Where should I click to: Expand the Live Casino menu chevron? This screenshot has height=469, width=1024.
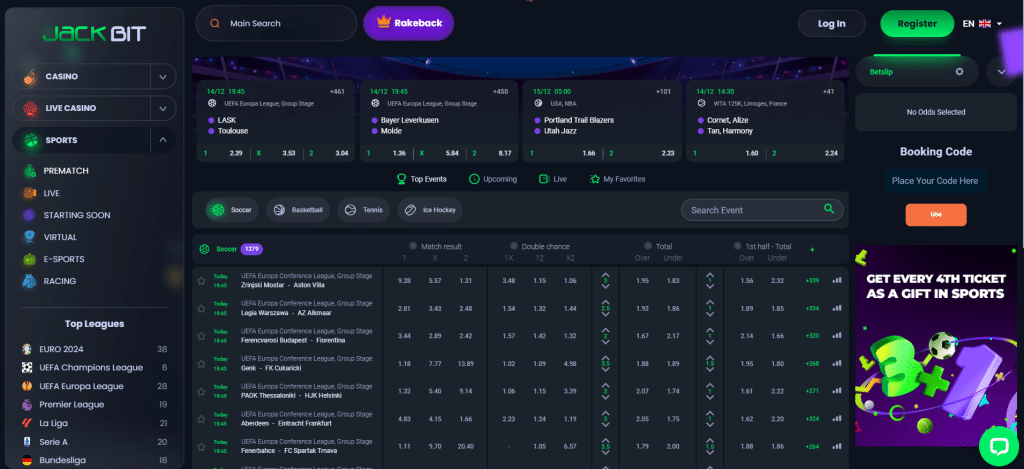tap(163, 108)
